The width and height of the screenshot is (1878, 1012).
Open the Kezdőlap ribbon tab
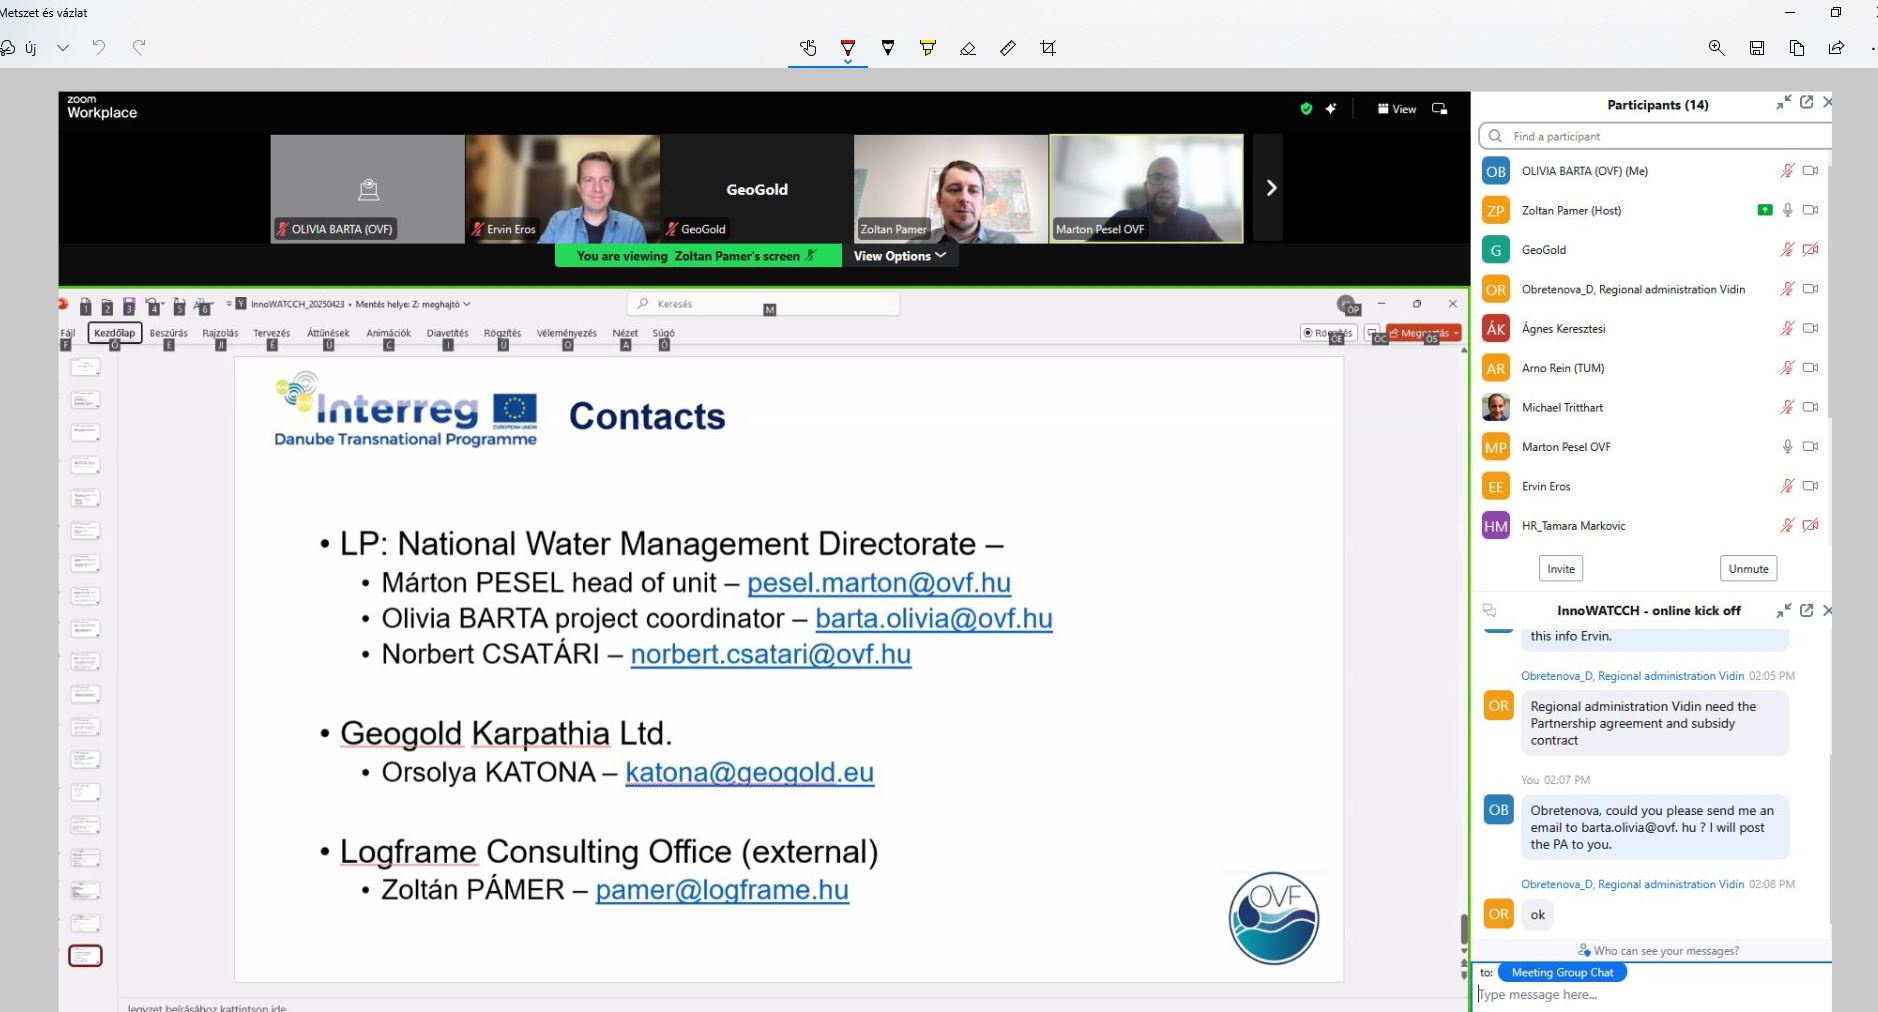click(115, 333)
